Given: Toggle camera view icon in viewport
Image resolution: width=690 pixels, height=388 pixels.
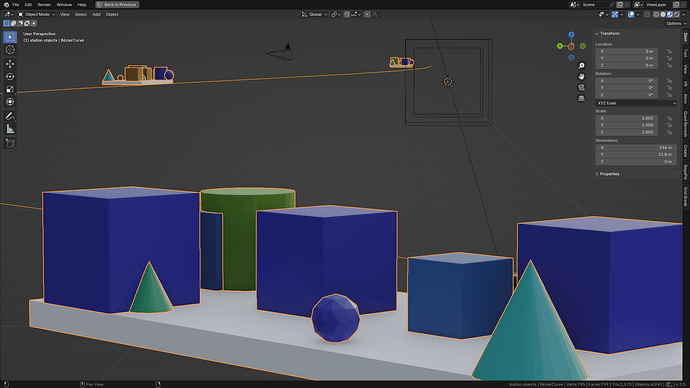Looking at the screenshot, I should (581, 88).
